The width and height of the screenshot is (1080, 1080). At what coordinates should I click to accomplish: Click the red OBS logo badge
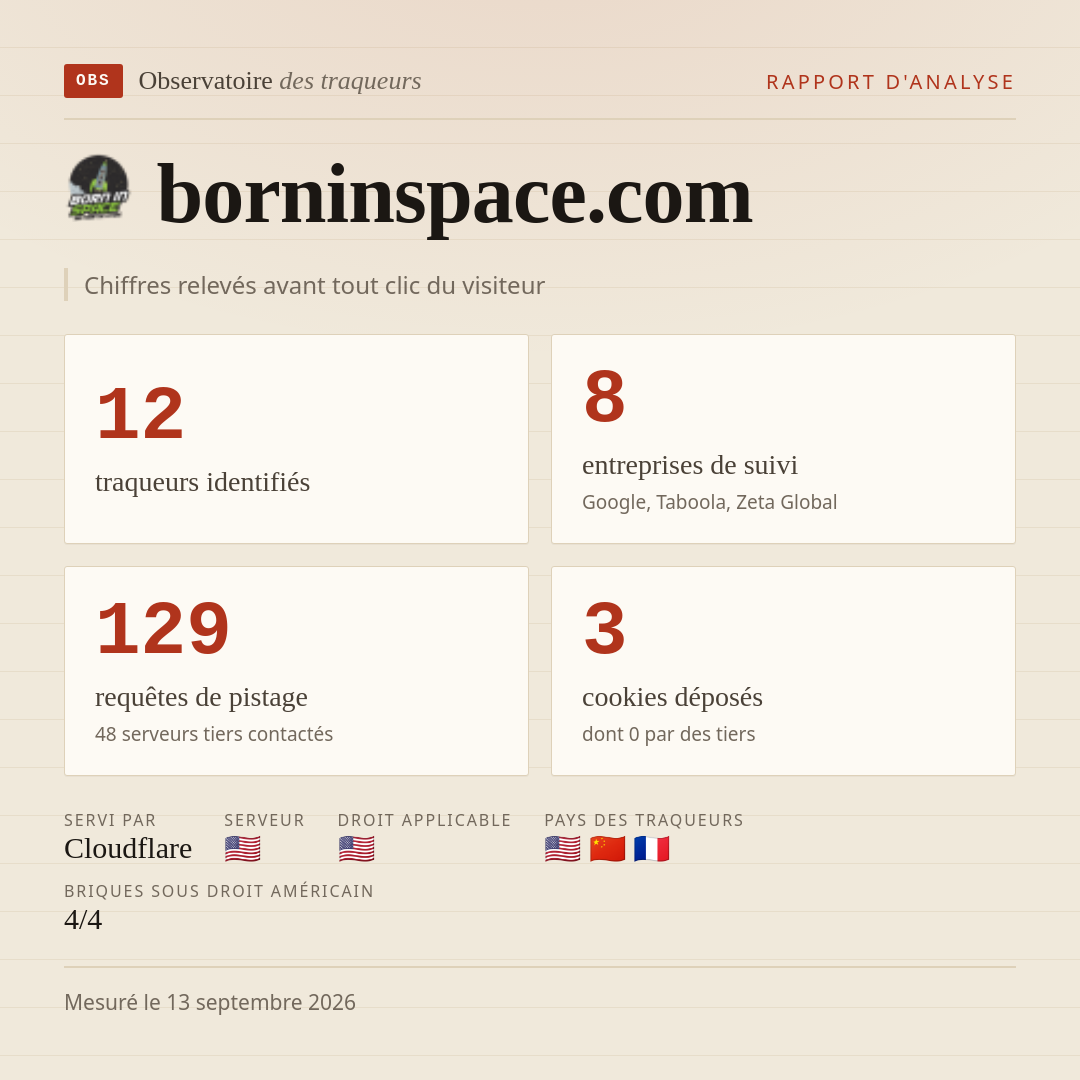click(94, 81)
